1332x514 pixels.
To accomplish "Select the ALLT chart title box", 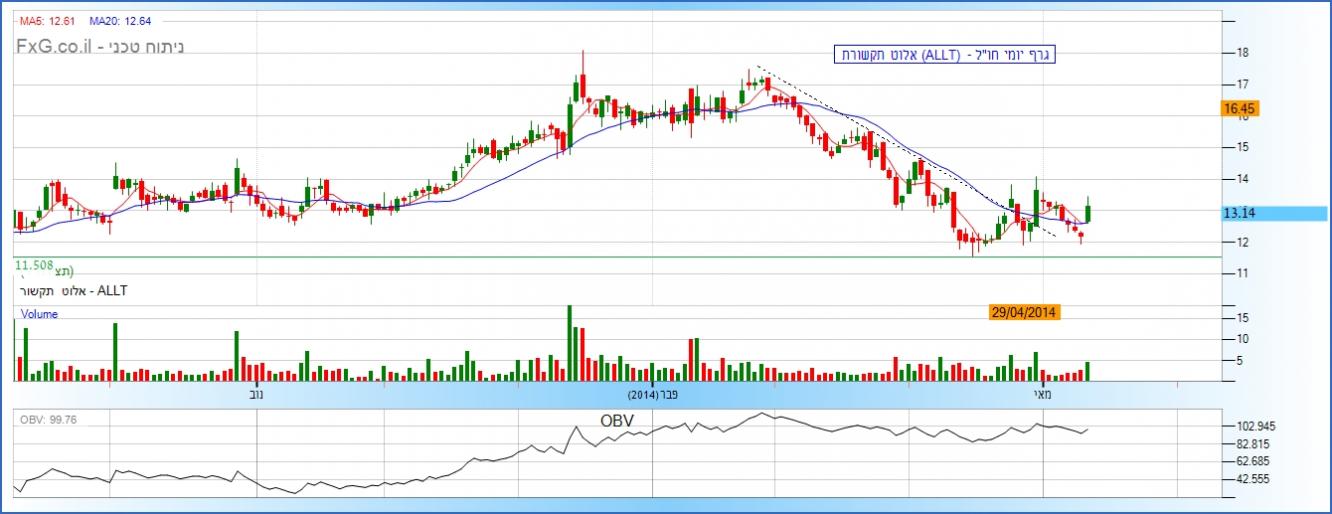I will (946, 55).
